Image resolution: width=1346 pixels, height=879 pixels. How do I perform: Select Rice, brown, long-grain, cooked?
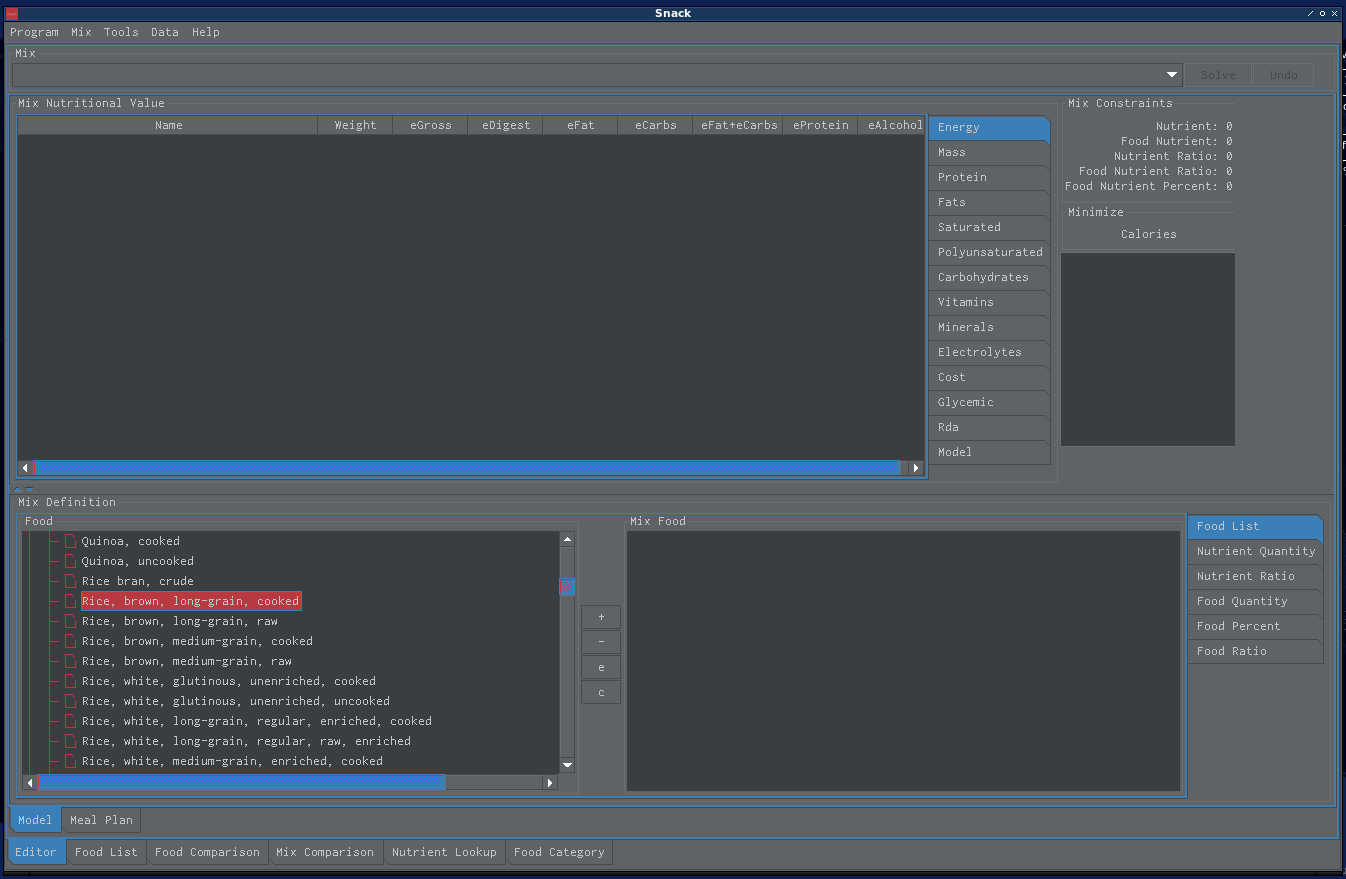191,601
